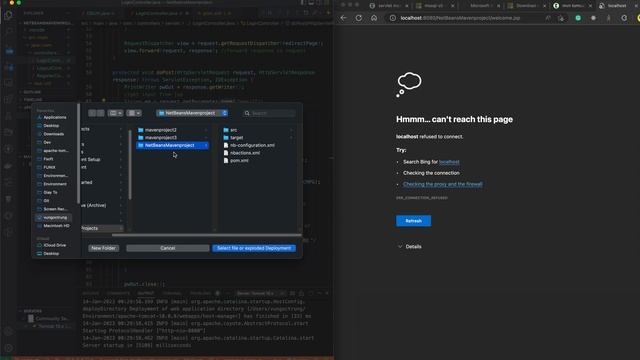Screen dimensions: 640x360
Task: Select the nb-configuration.xml file
Action: 252,145
